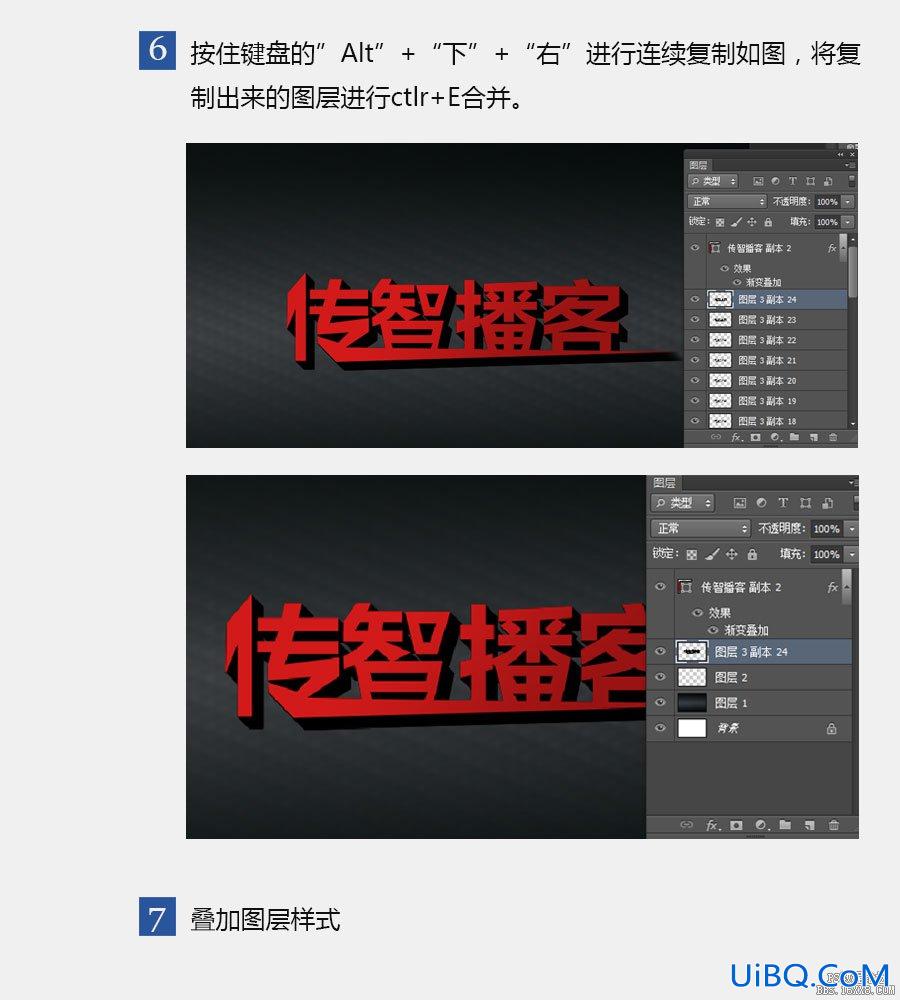Open panel flyout menu in upper Layers panel
Viewport: 900px width, 1000px height.
pyautogui.click(x=851, y=165)
